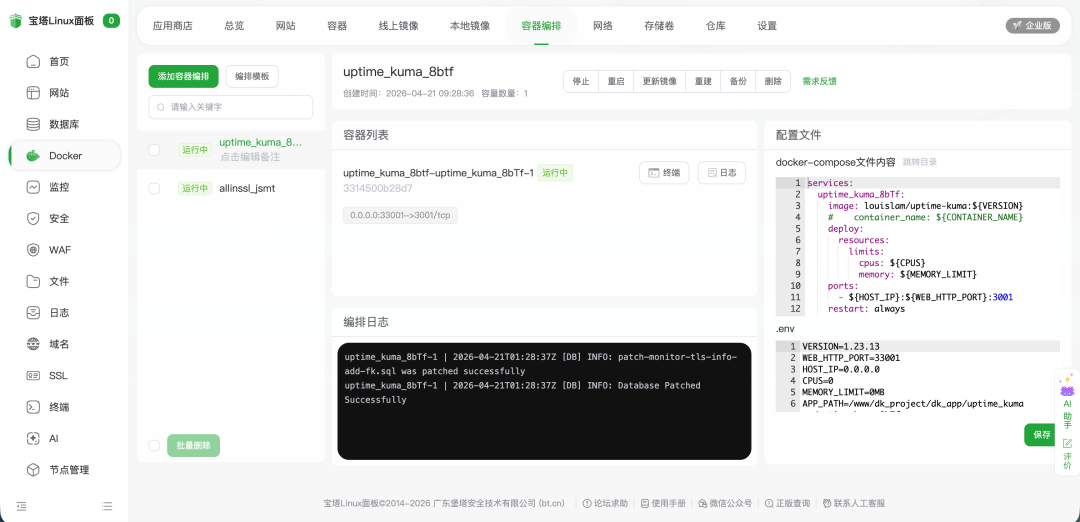Open the 域名 globe sidebar icon
The height and width of the screenshot is (522, 1080).
(x=33, y=344)
